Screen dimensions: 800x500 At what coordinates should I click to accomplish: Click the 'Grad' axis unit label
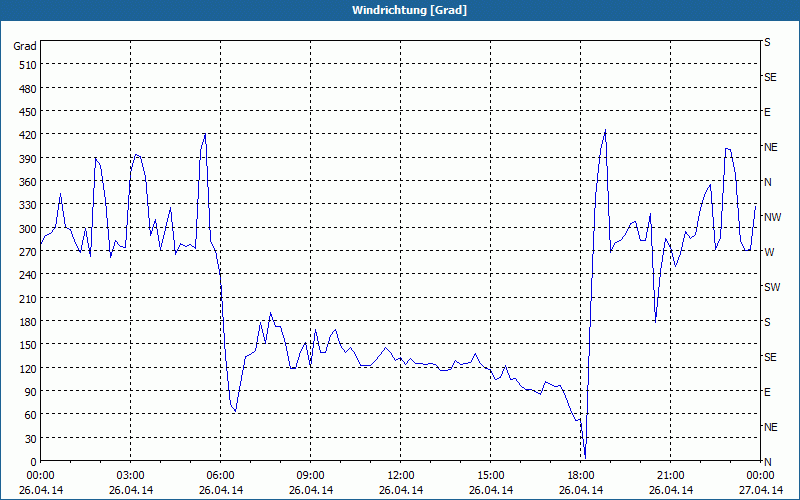(25, 46)
